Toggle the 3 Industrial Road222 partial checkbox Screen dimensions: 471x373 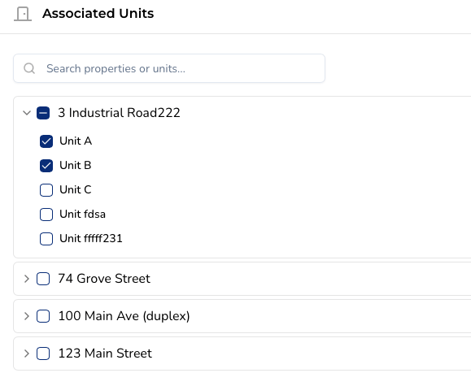[x=43, y=113]
